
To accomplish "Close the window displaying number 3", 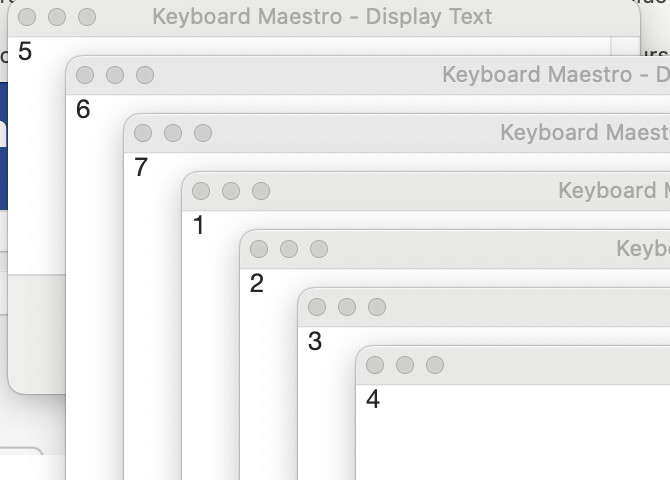I will [x=317, y=307].
